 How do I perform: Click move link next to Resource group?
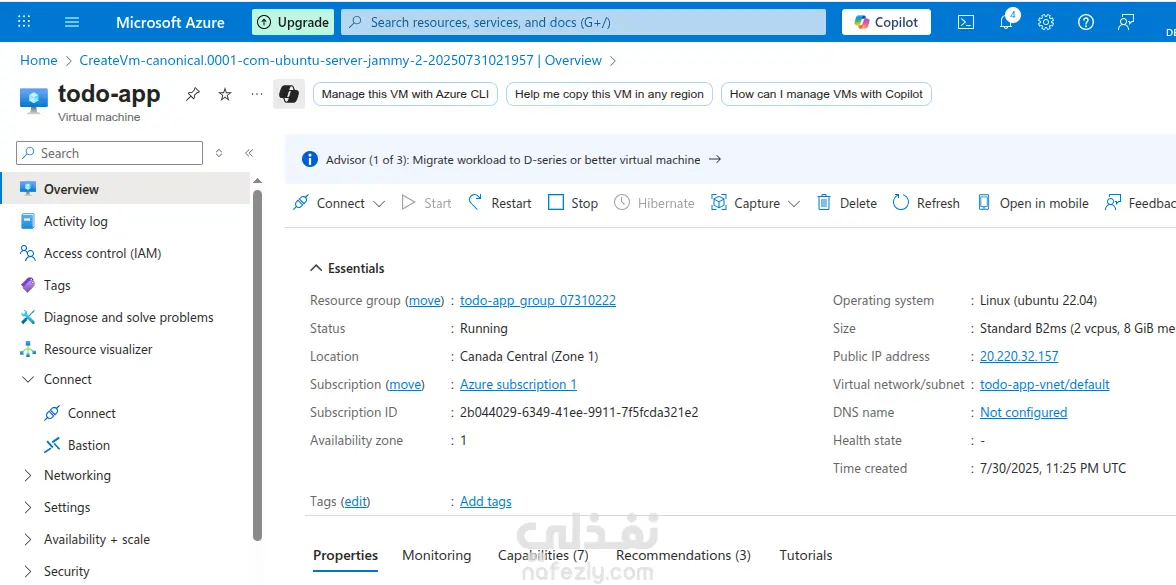click(x=425, y=301)
